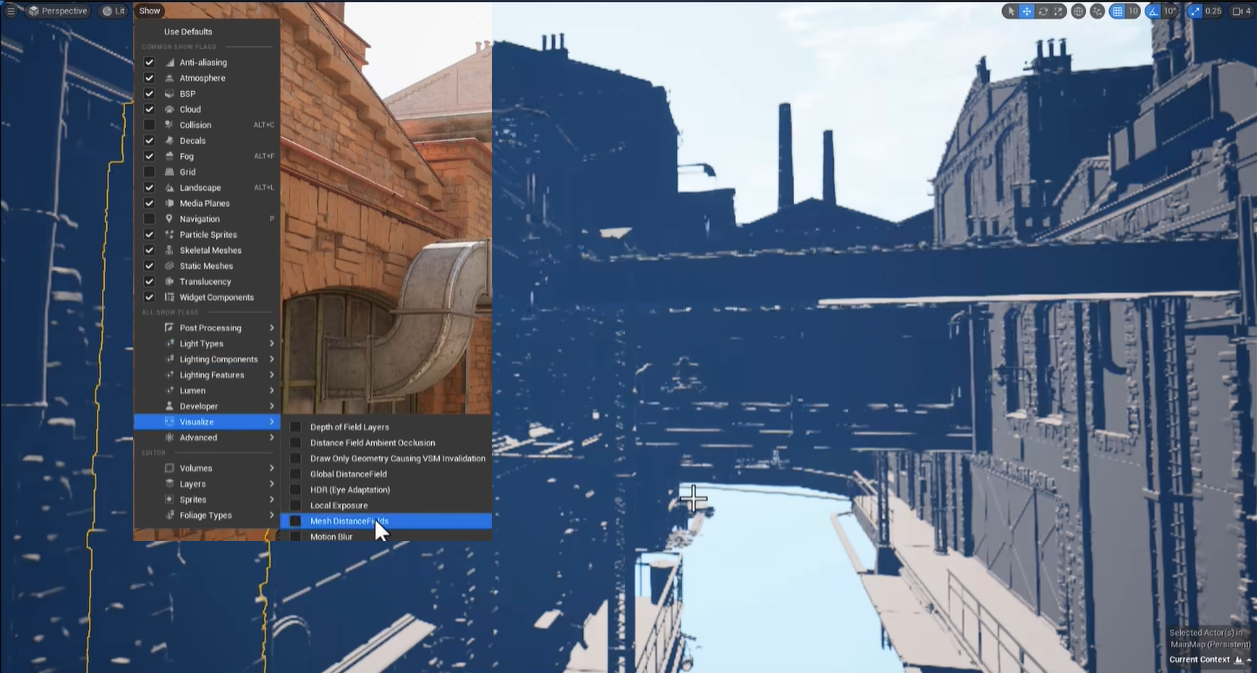Click the Decals icon in the menu
Screen dimensions: 1257x673
click(169, 141)
